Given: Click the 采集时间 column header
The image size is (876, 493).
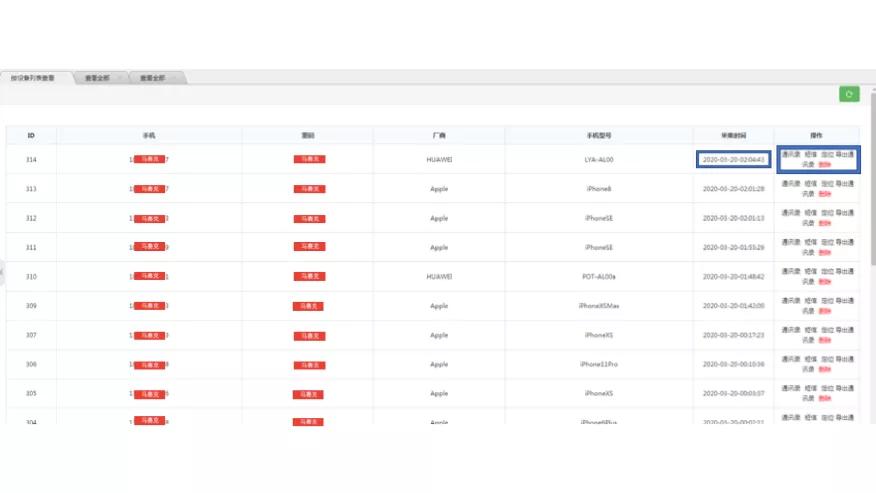Looking at the screenshot, I should 734,135.
